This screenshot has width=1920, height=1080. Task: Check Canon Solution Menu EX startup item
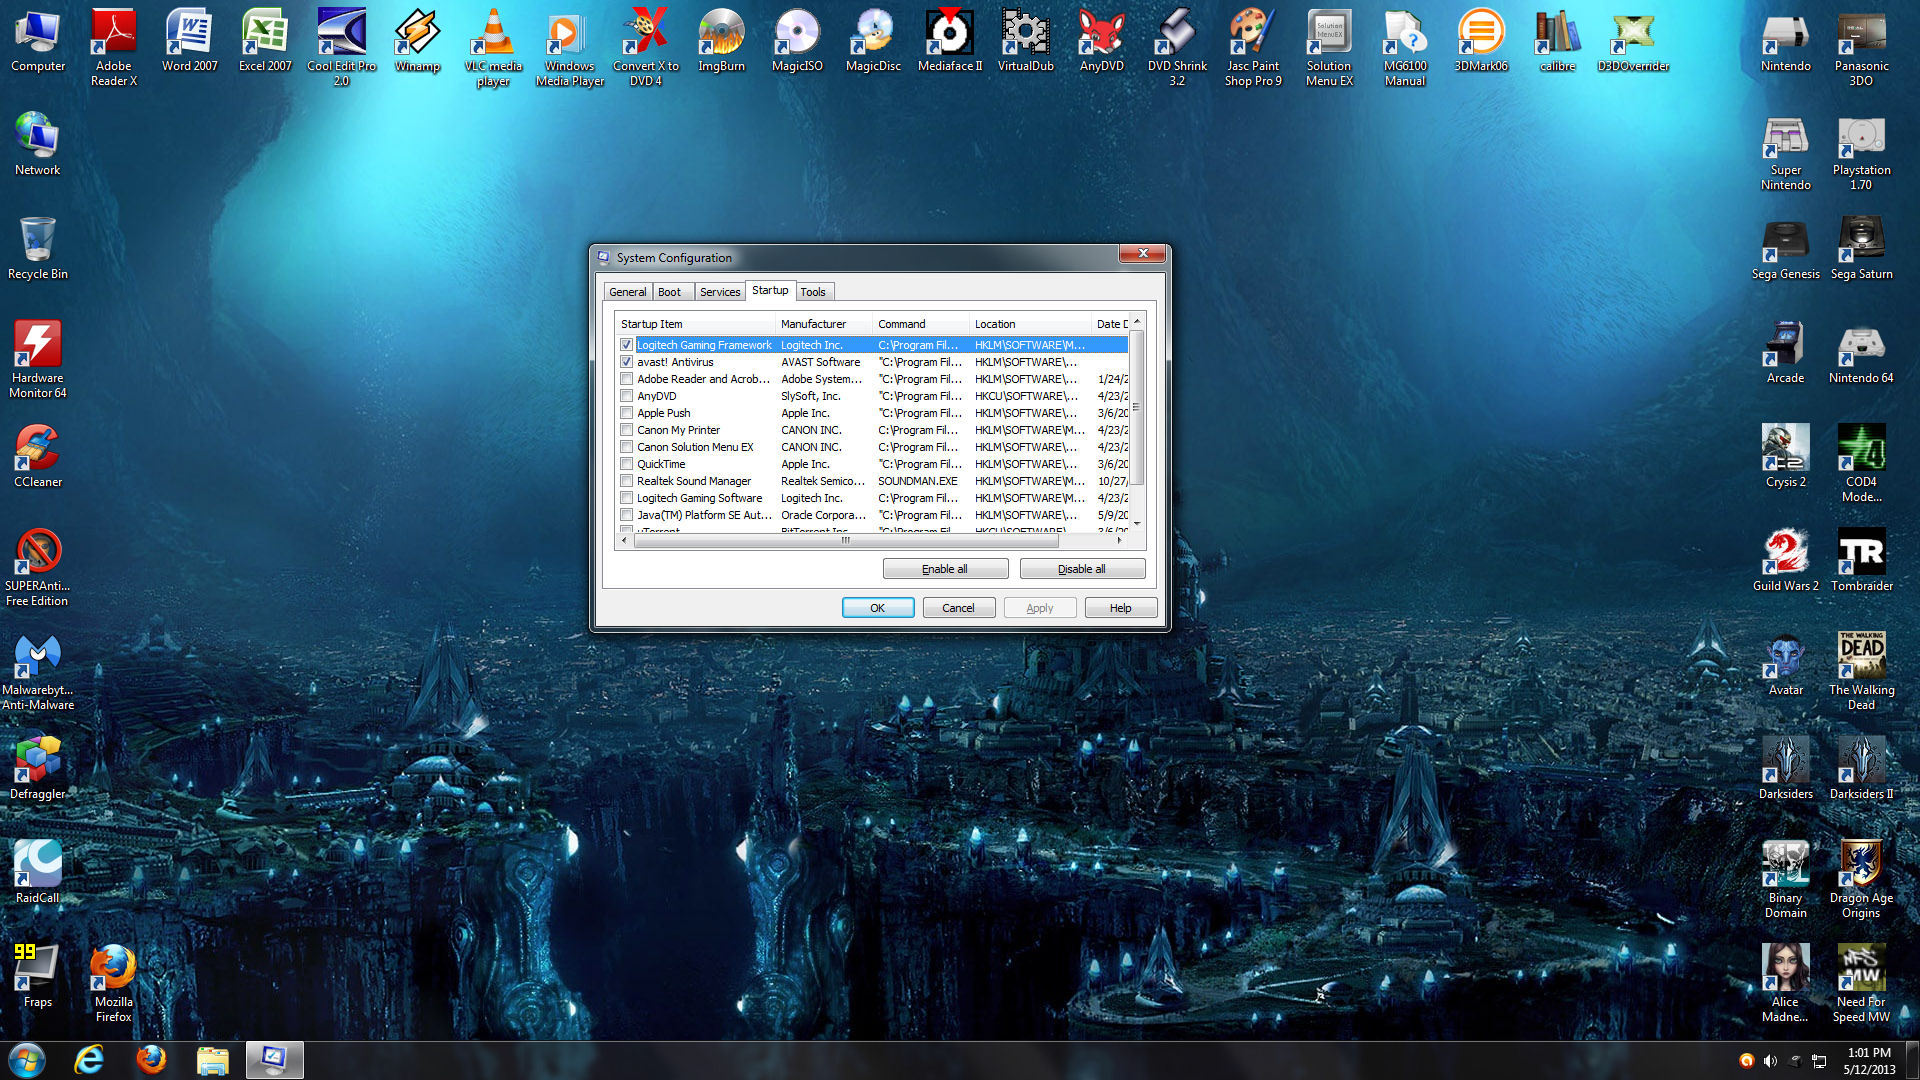click(x=626, y=447)
